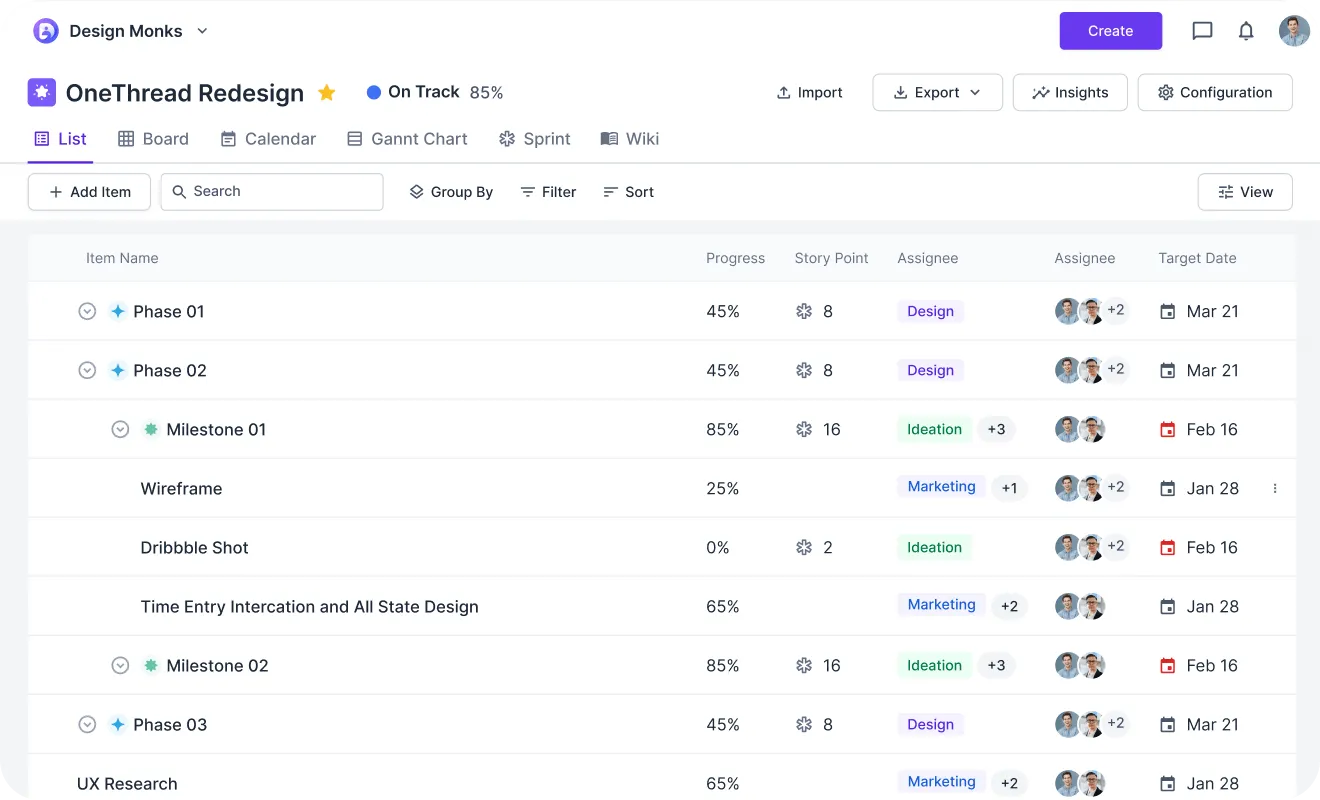This screenshot has height=800, width=1320.
Task: Open the Gannt Chart tab
Action: tap(407, 139)
